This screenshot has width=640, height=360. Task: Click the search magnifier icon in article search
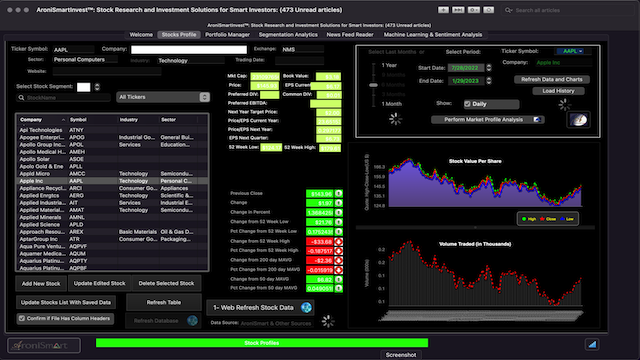coord(509,10)
